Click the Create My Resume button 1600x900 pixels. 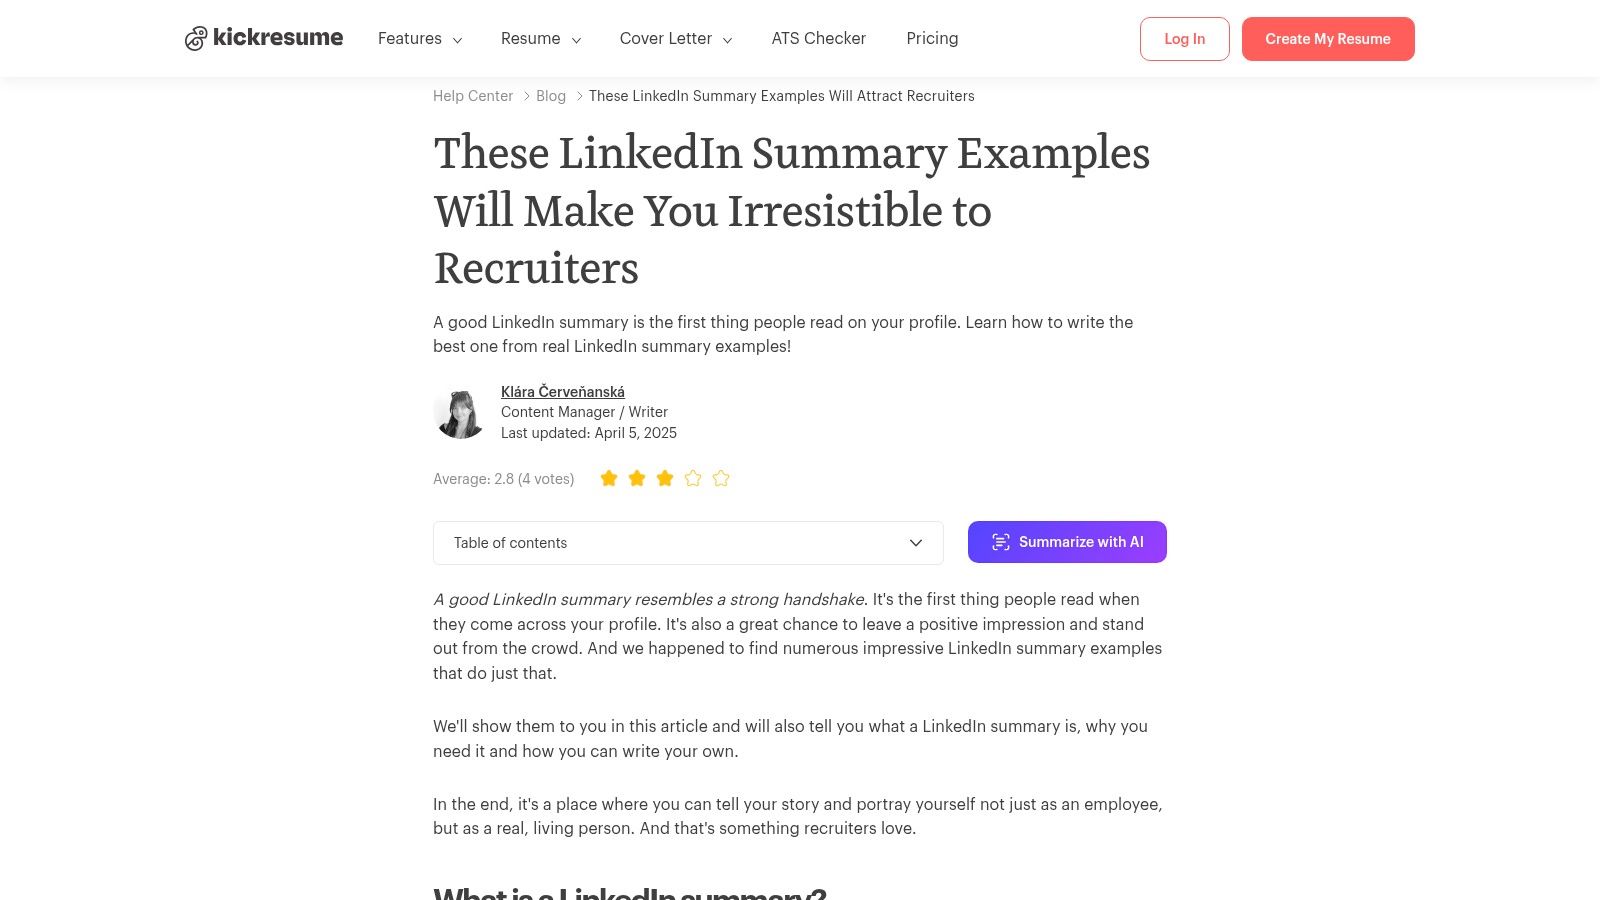tap(1328, 38)
